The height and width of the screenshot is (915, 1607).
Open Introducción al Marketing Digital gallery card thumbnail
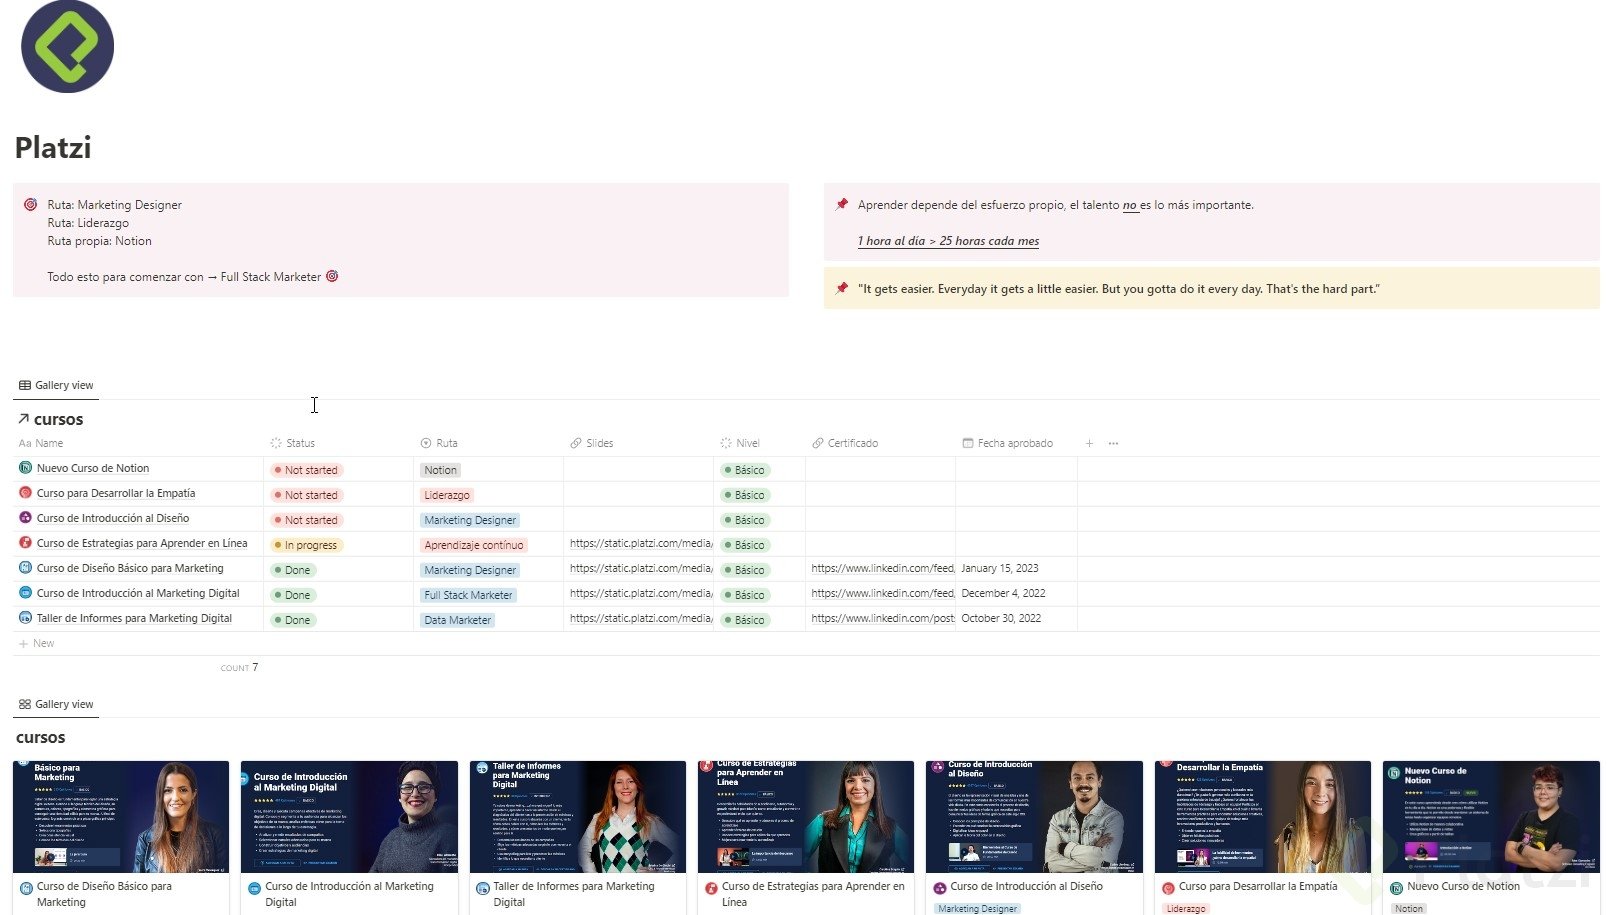(x=349, y=817)
